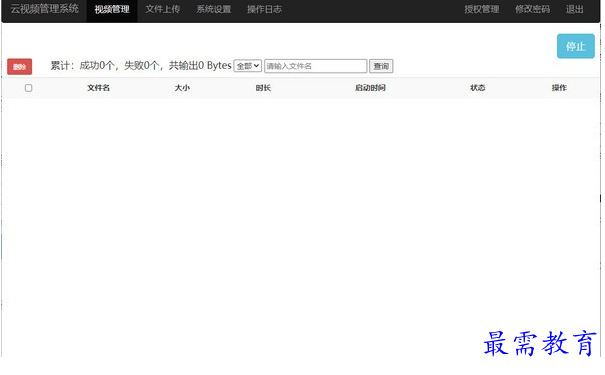Log out via the 退出 link
The width and height of the screenshot is (605, 375).
(575, 9)
